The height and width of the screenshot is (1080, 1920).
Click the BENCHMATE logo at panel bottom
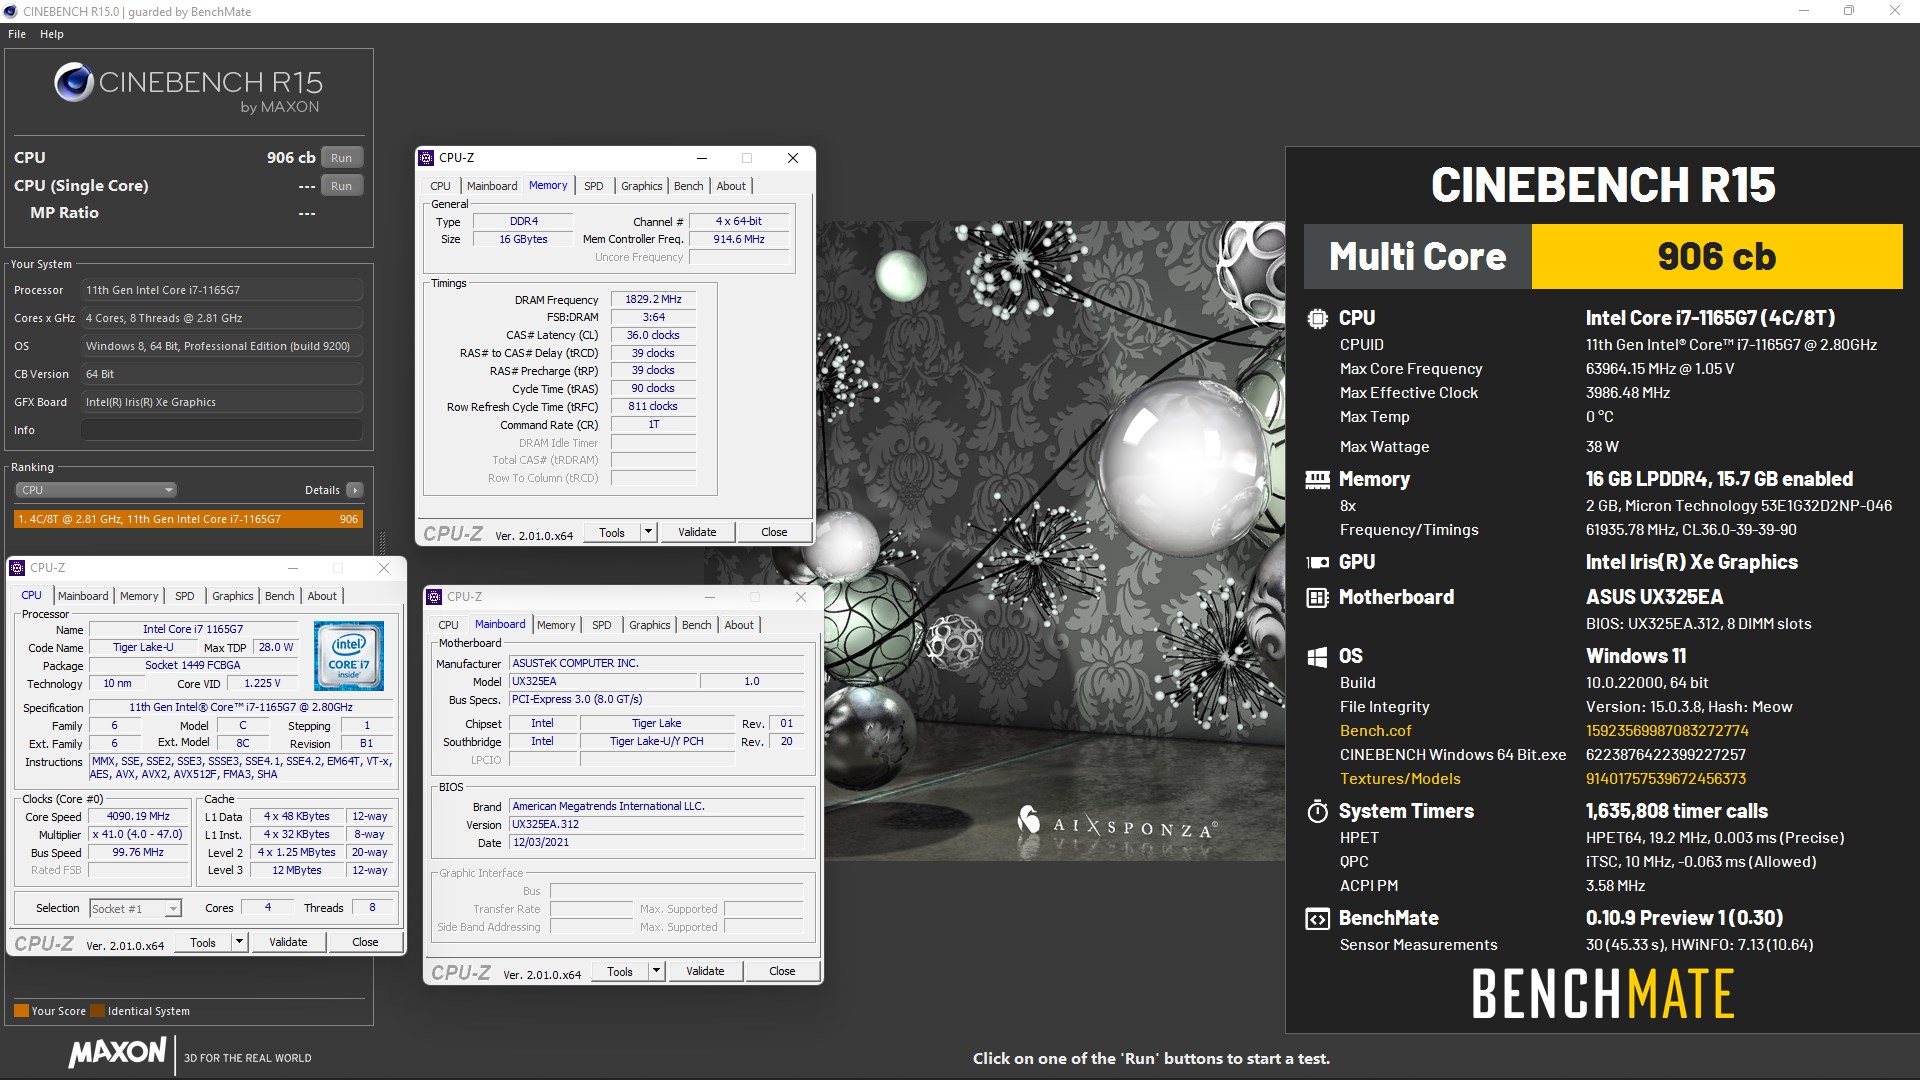[x=1603, y=994]
